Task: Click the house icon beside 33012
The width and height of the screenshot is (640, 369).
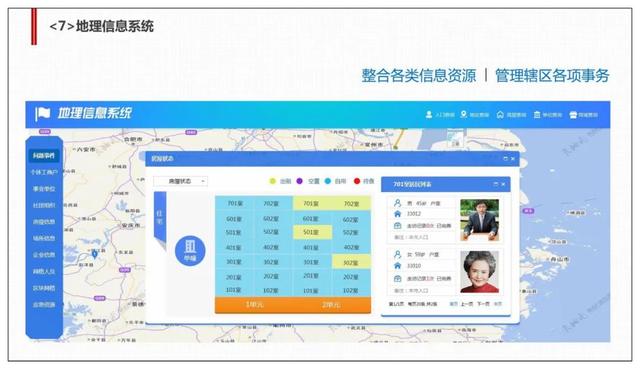Action: point(398,214)
